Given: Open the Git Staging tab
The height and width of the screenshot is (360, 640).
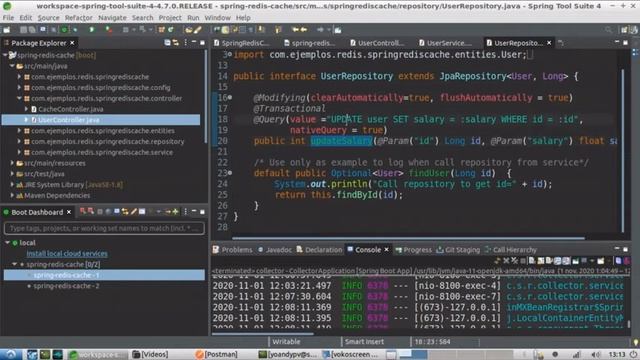Looking at the screenshot, I should click(x=458, y=250).
